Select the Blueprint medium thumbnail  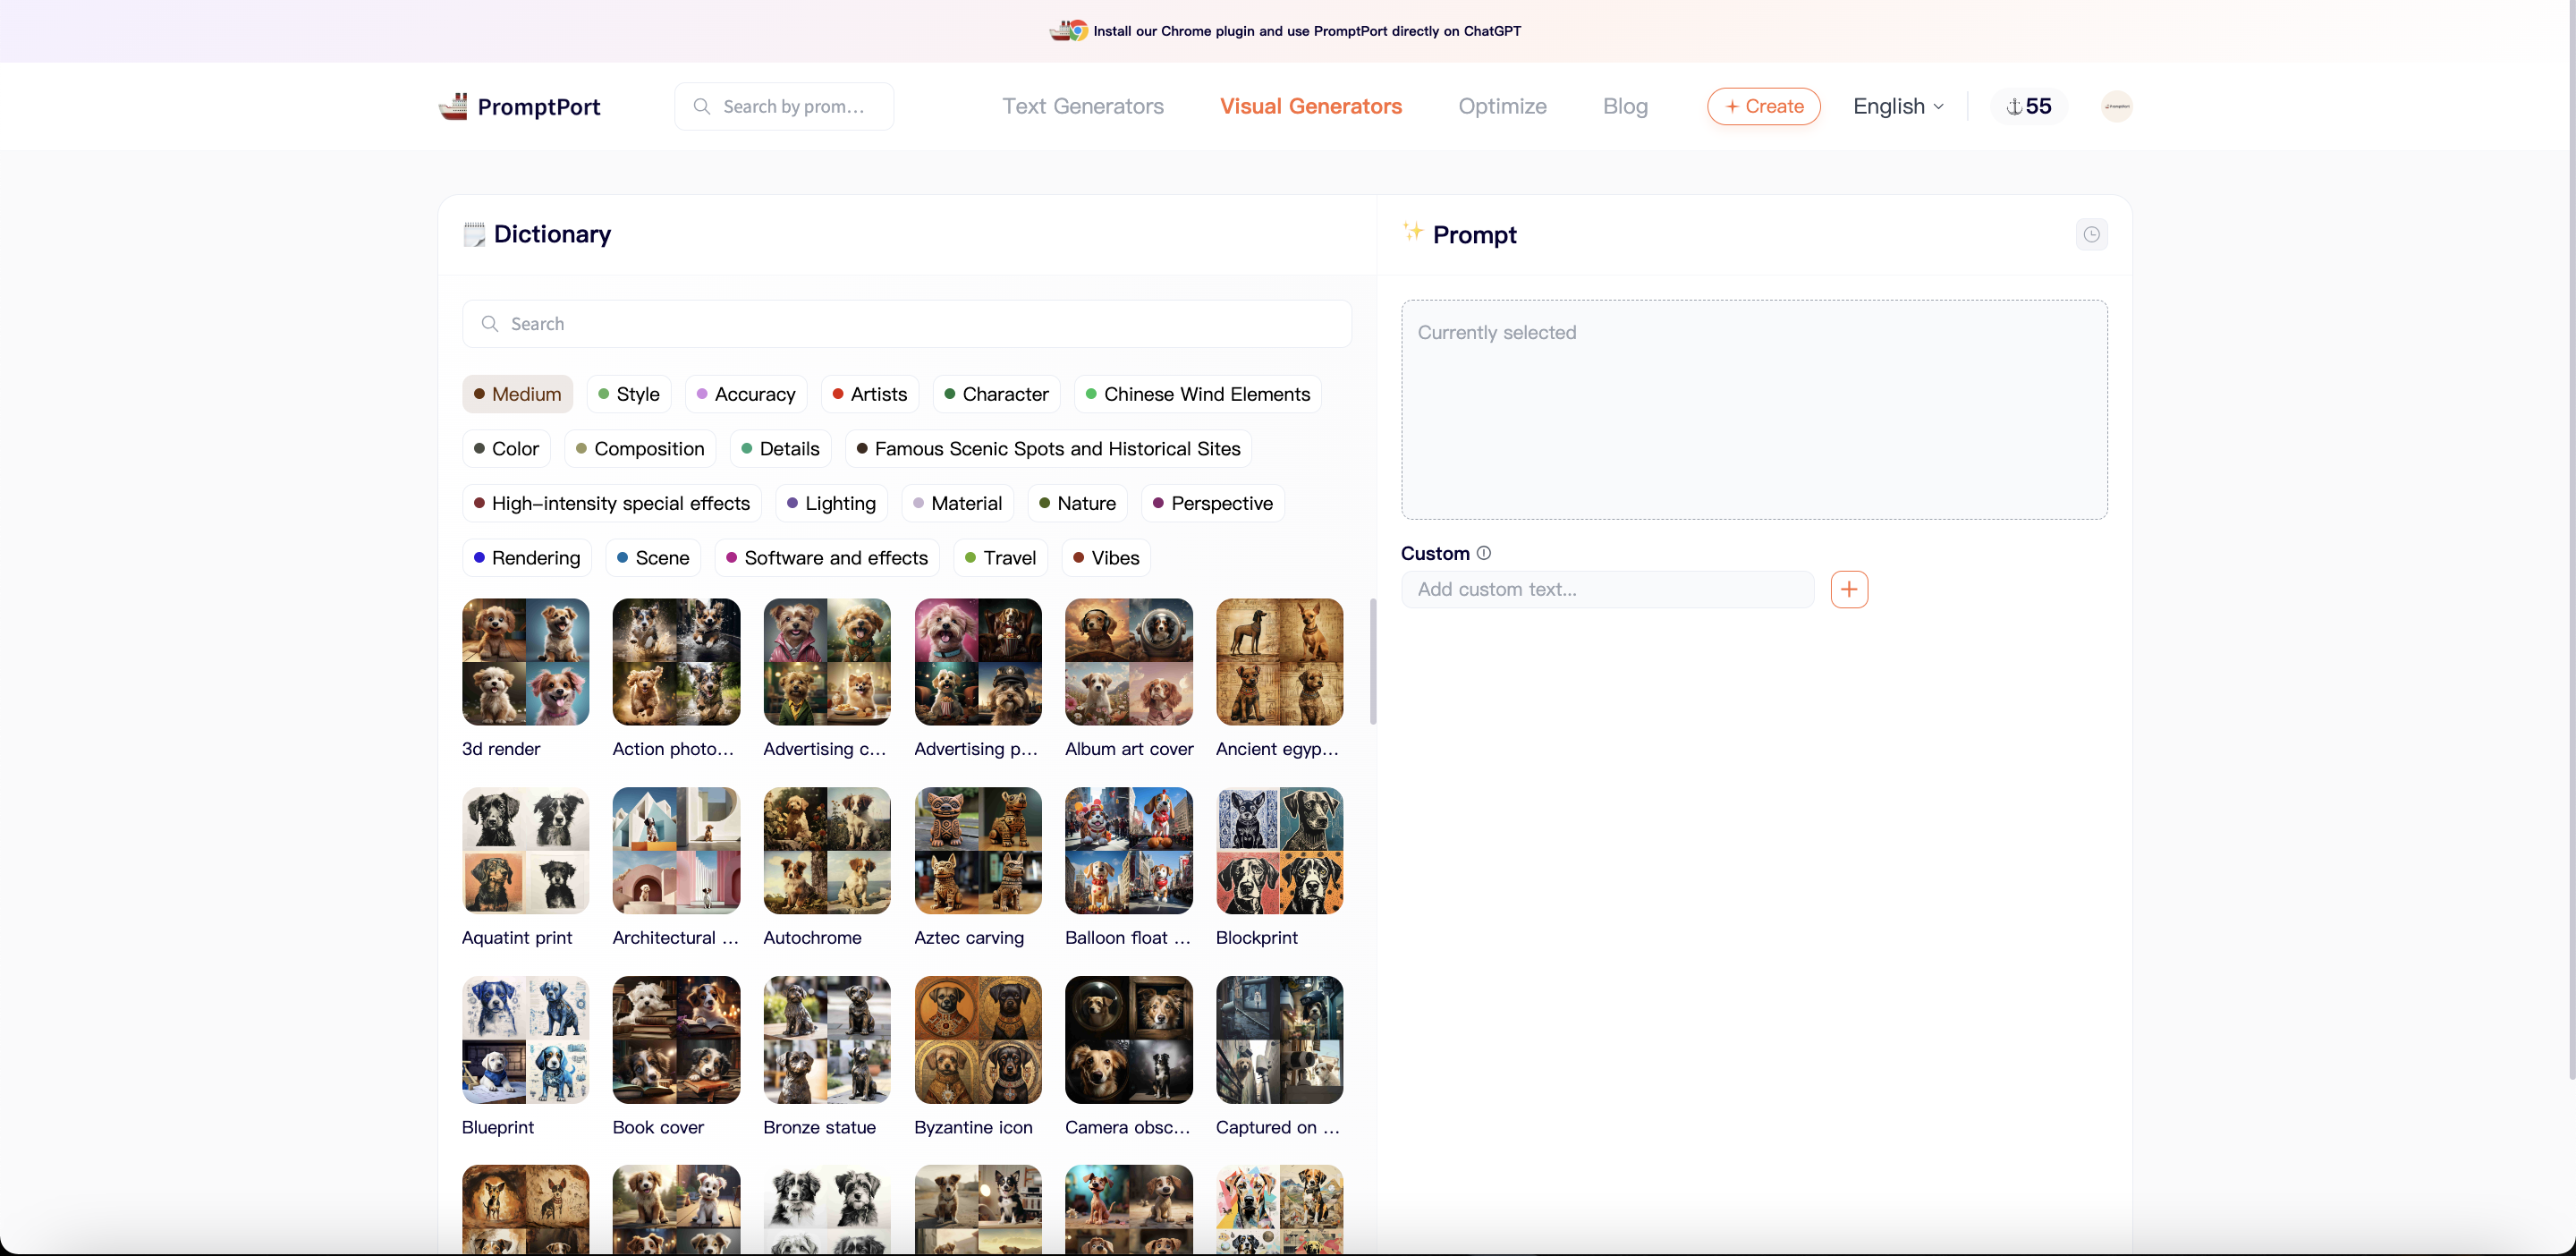525,1040
